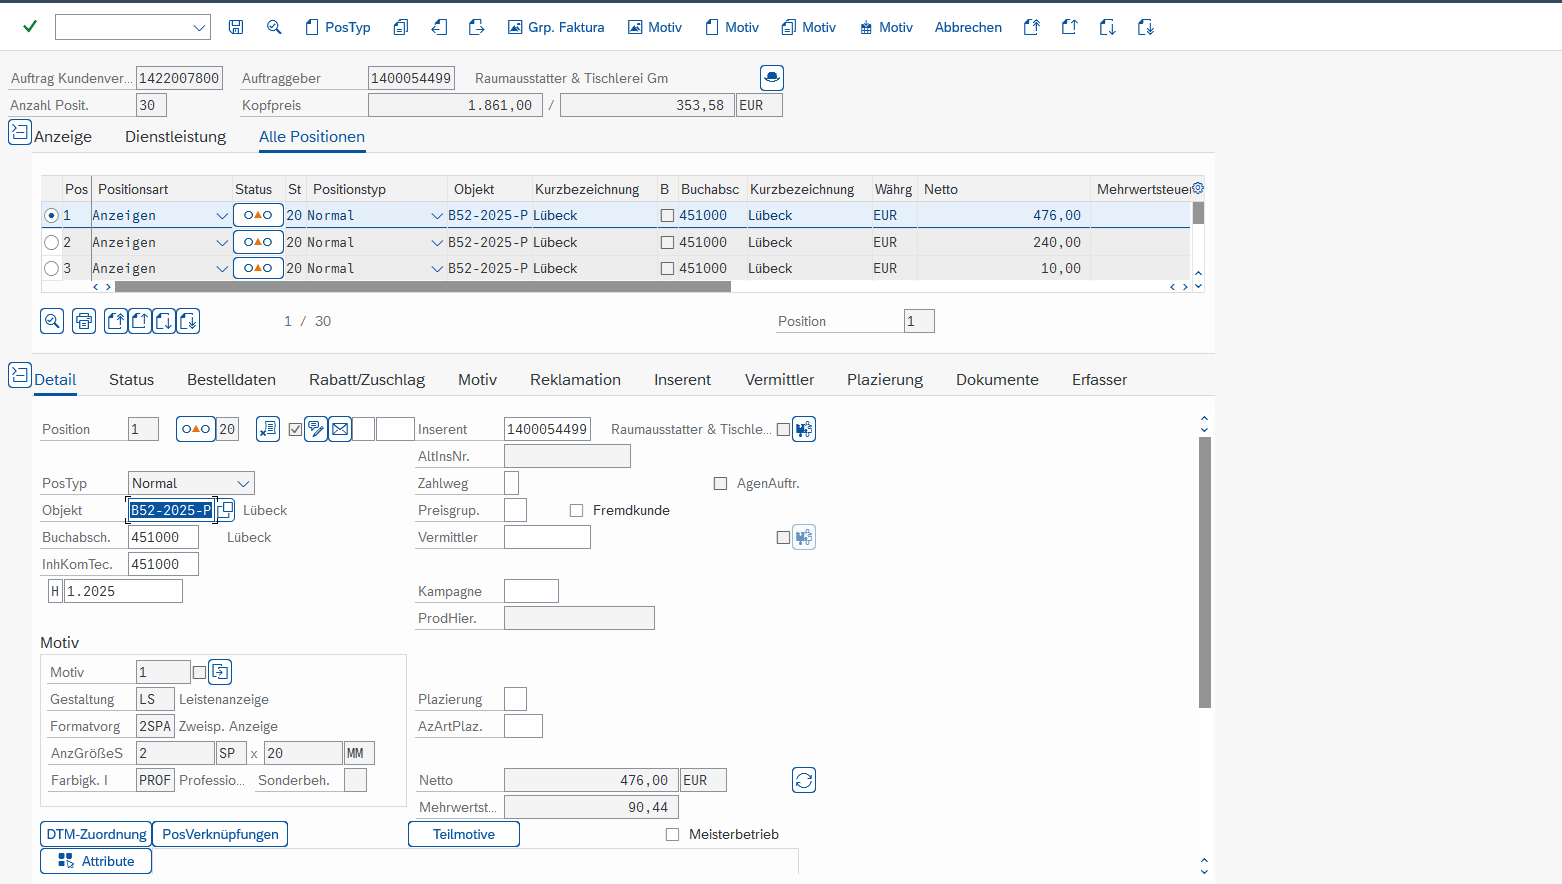Click print icon below positions table
1562x884 pixels.
click(x=84, y=321)
